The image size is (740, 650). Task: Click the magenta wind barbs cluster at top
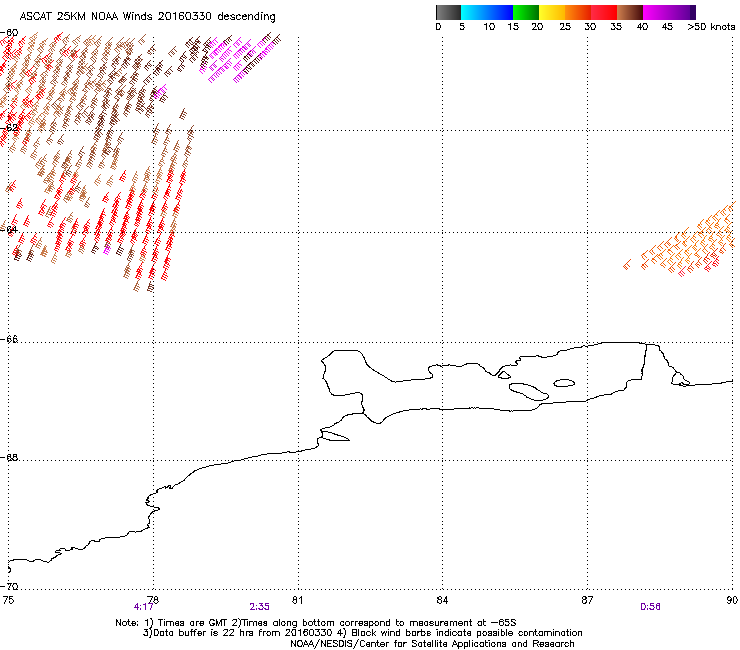coord(238,59)
